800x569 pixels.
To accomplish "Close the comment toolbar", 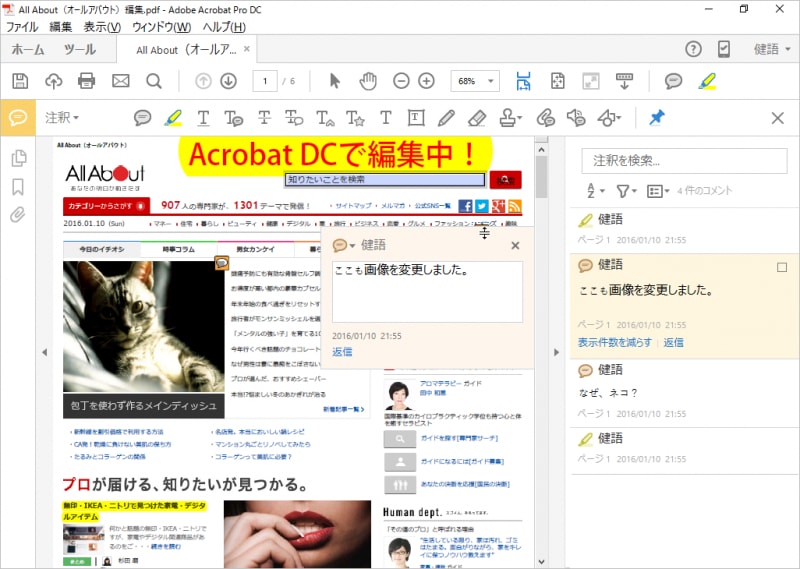I will pyautogui.click(x=778, y=118).
